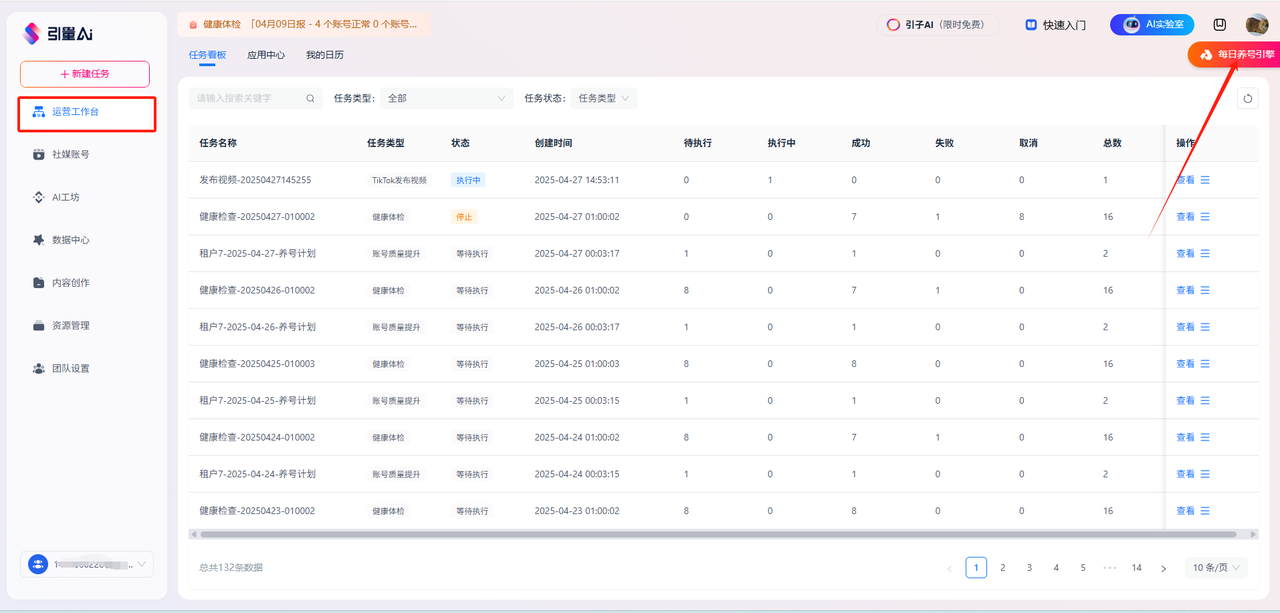Image resolution: width=1280 pixels, height=613 pixels.
Task: Click 查看 for 发布视频-20250427145255
Action: (x=1185, y=180)
